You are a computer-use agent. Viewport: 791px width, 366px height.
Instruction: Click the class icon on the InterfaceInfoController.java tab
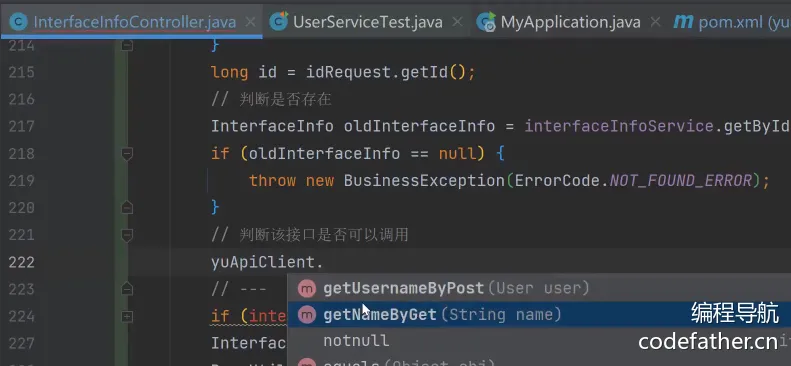point(19,22)
